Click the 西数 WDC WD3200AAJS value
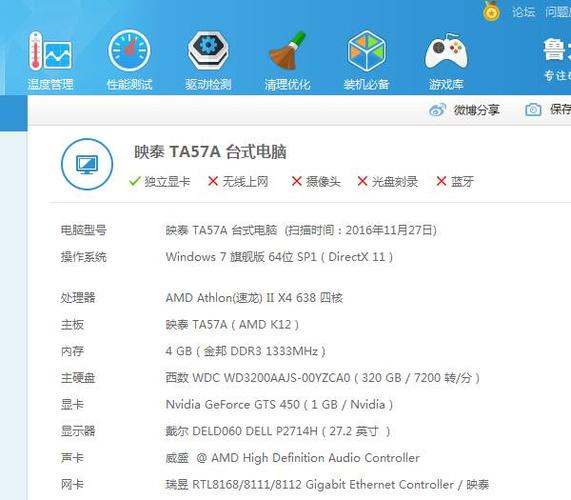Viewport: 571px width, 500px height. [x=323, y=378]
